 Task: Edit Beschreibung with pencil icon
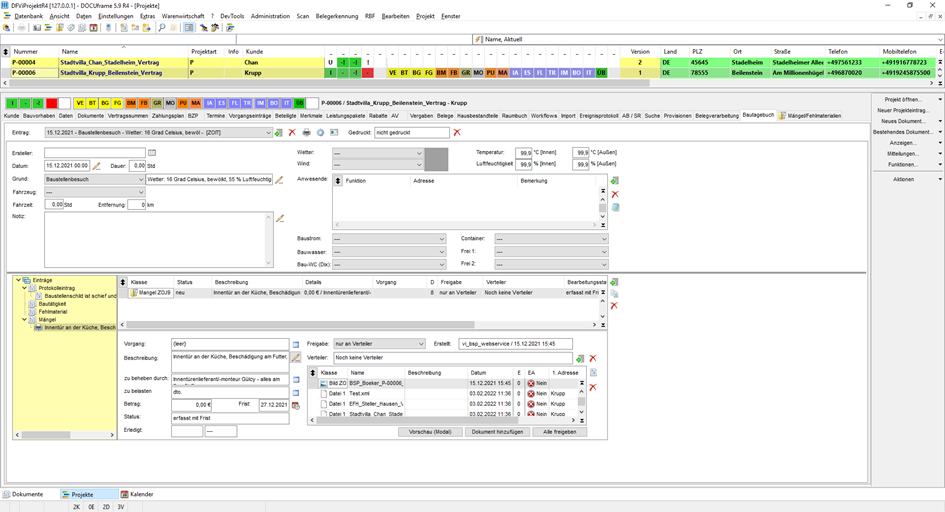296,357
